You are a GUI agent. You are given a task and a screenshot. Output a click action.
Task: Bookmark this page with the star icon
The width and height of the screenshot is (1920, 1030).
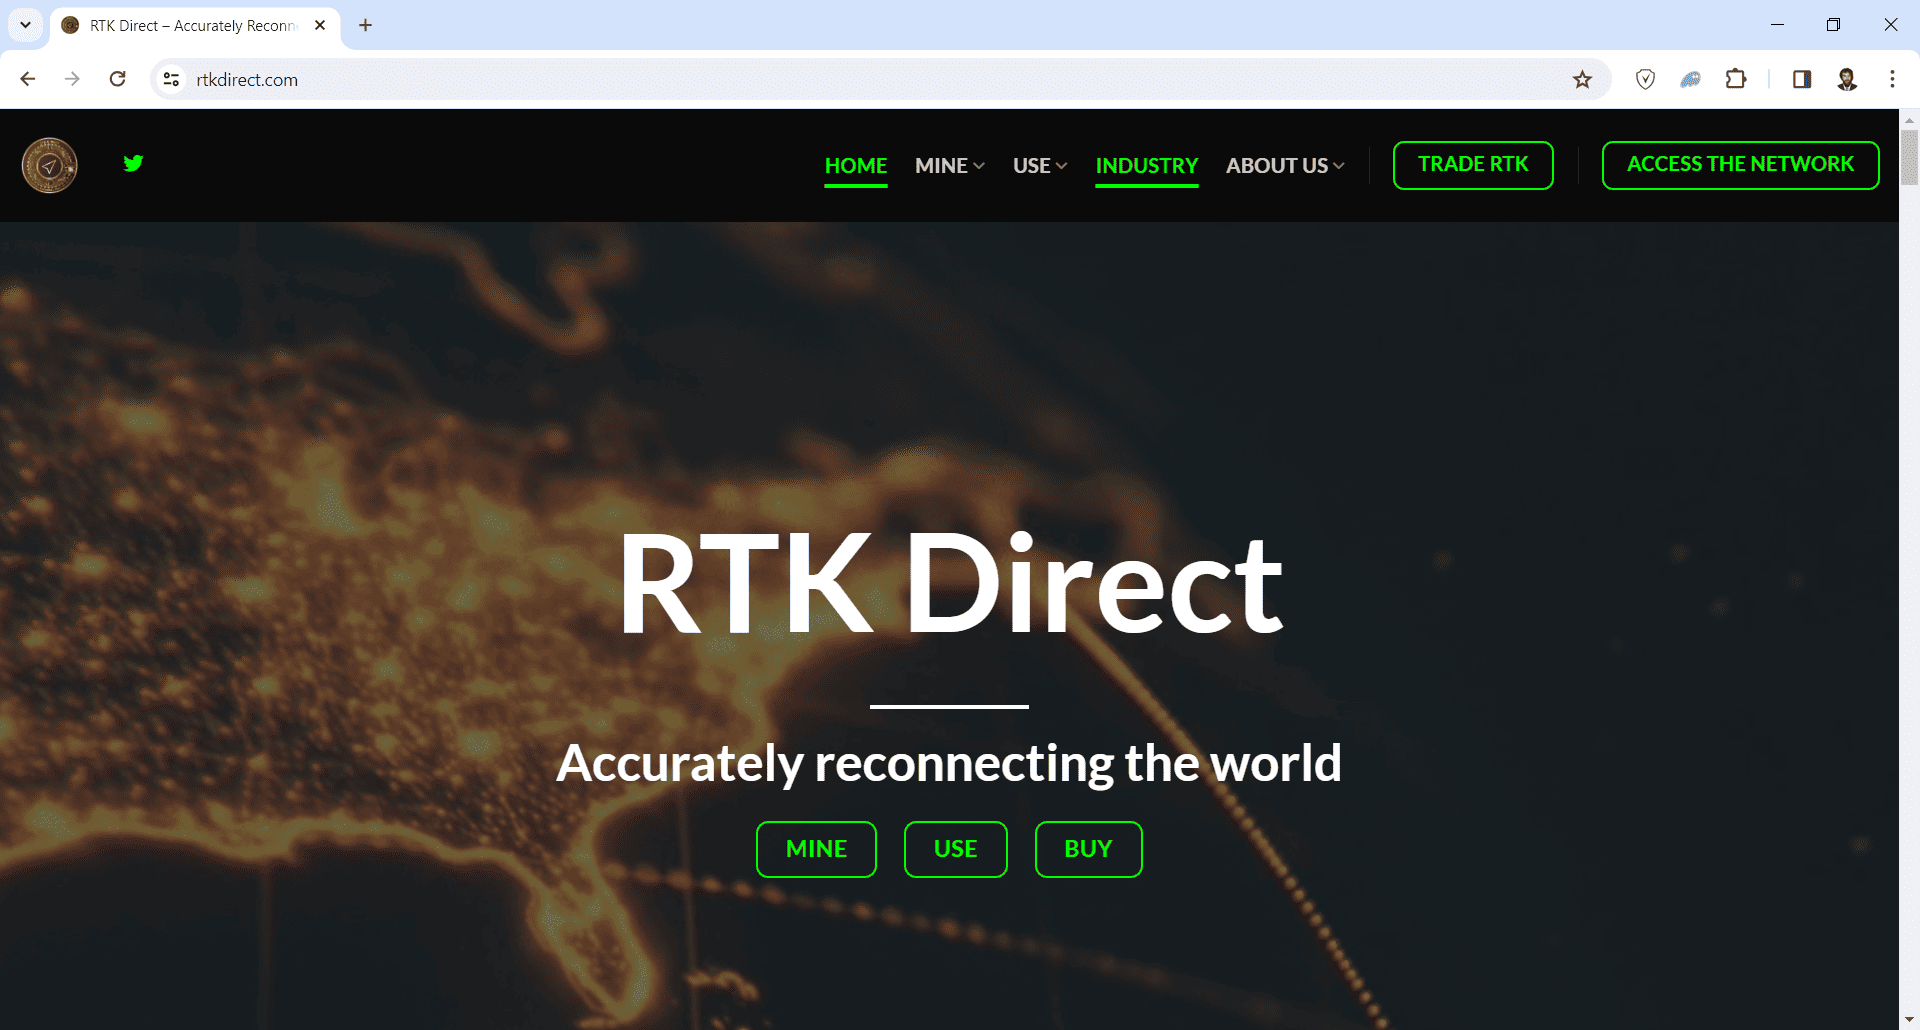coord(1582,79)
